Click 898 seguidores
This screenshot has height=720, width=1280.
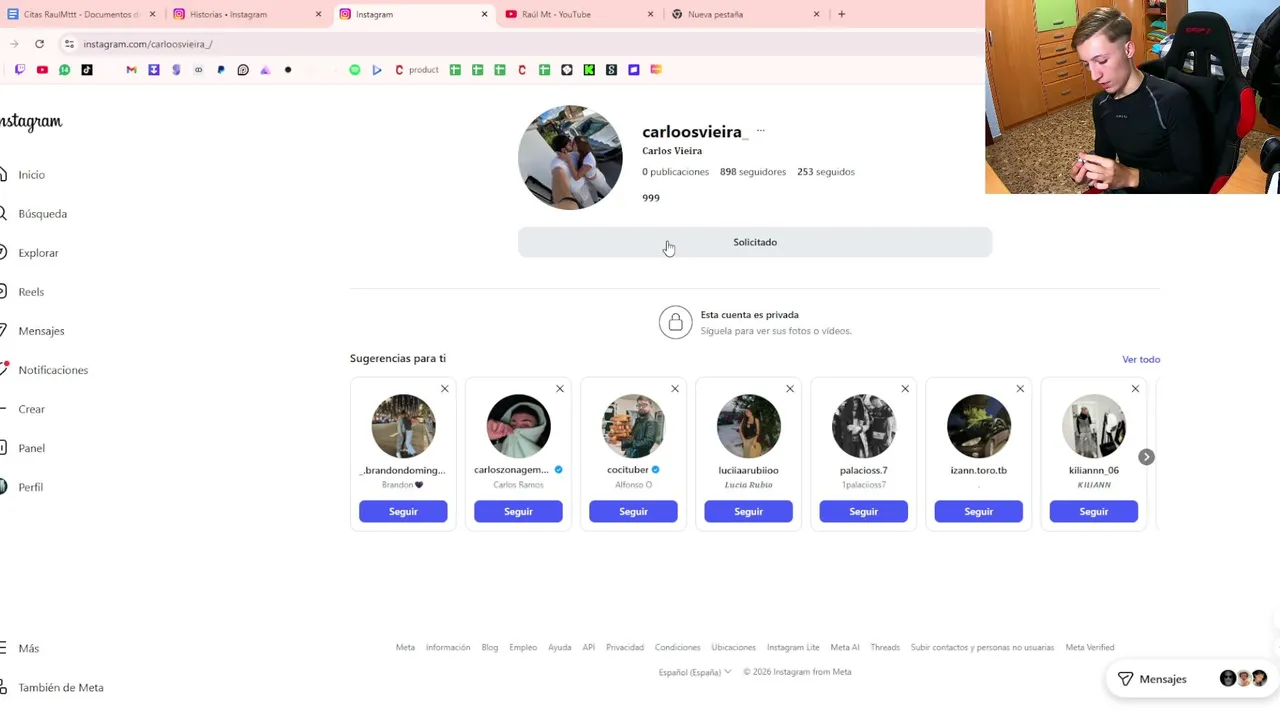coord(753,172)
